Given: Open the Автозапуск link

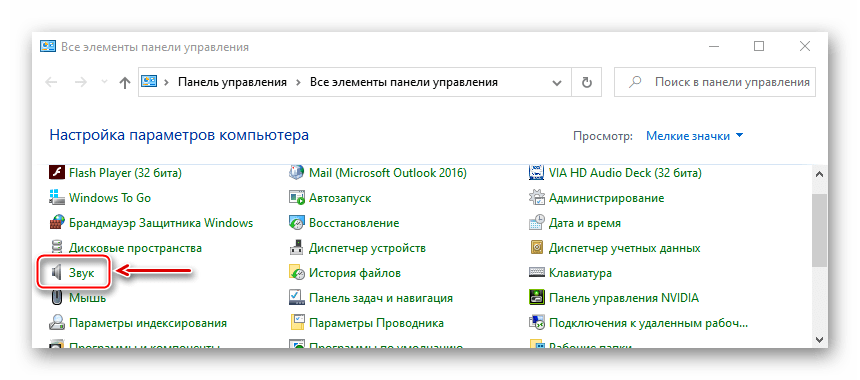Looking at the screenshot, I should point(340,198).
